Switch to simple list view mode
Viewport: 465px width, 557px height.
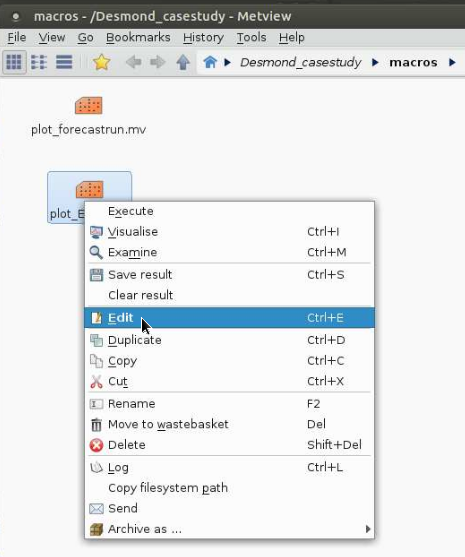pyautogui.click(x=39, y=62)
